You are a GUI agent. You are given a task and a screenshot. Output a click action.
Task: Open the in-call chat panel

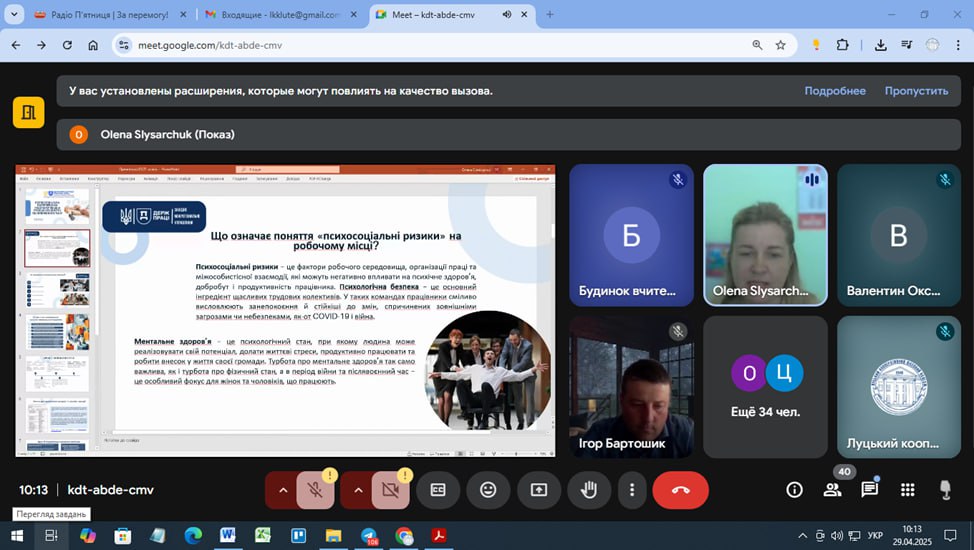click(869, 490)
